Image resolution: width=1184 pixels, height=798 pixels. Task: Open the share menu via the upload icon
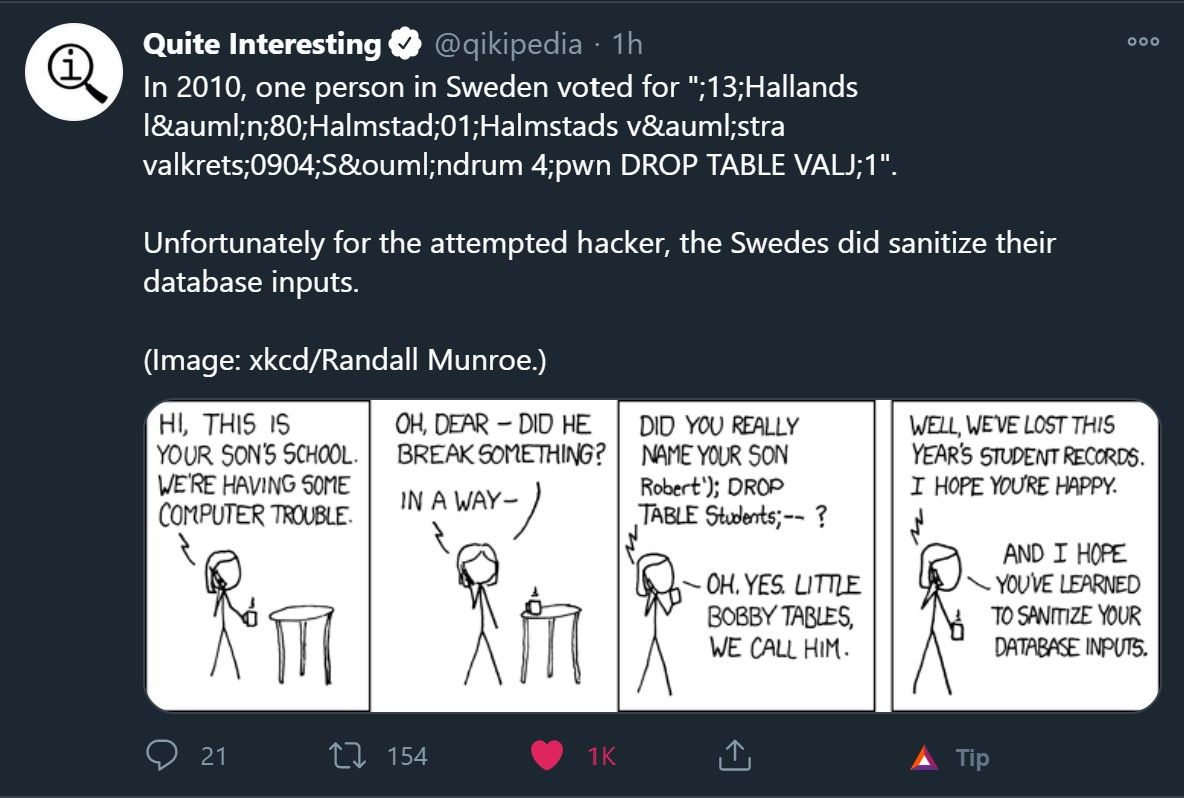pyautogui.click(x=734, y=757)
